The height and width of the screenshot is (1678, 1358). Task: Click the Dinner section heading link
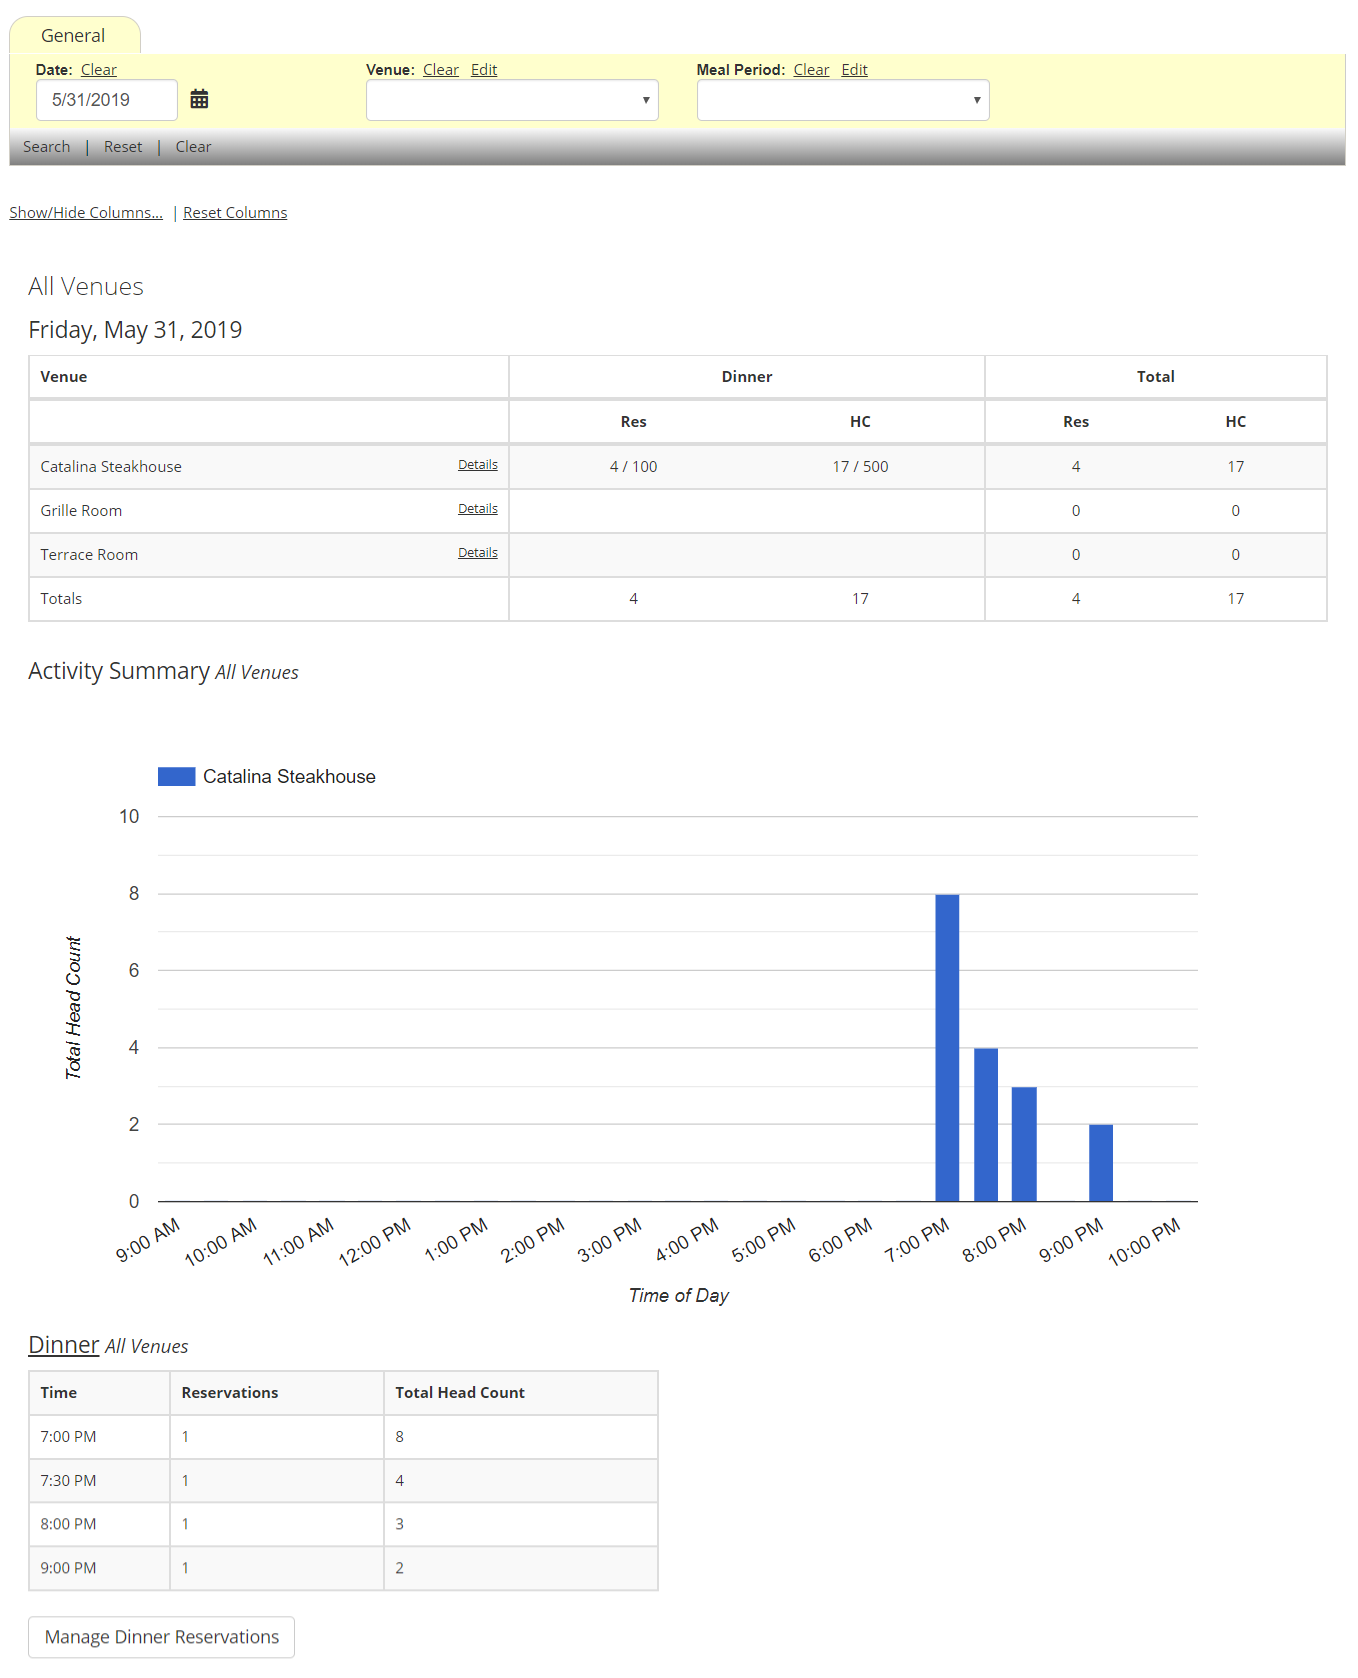click(64, 1345)
